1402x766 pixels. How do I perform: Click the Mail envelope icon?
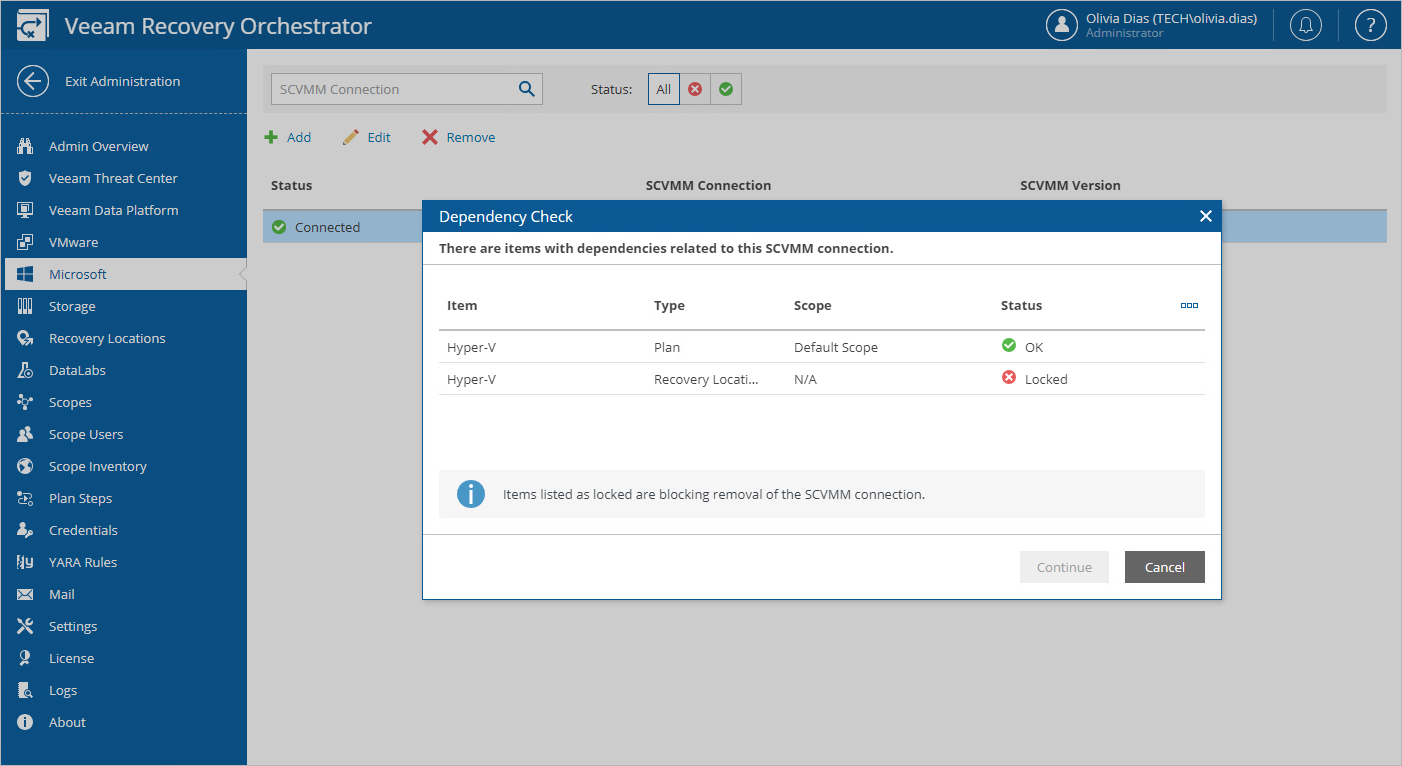(x=26, y=594)
